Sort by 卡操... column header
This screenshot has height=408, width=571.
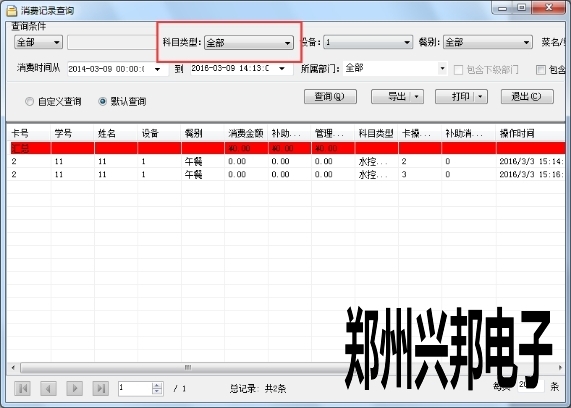coord(420,133)
